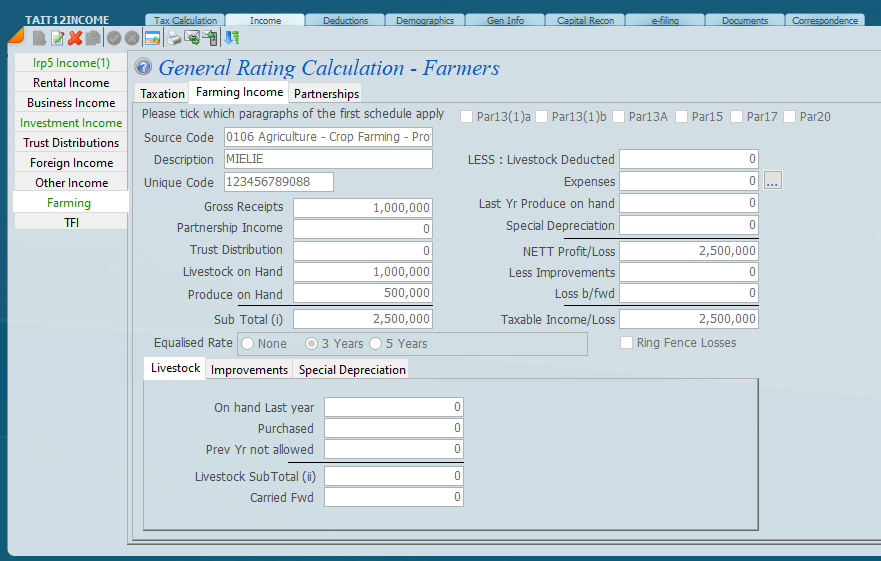Click the printer icon in toolbar

(174, 38)
